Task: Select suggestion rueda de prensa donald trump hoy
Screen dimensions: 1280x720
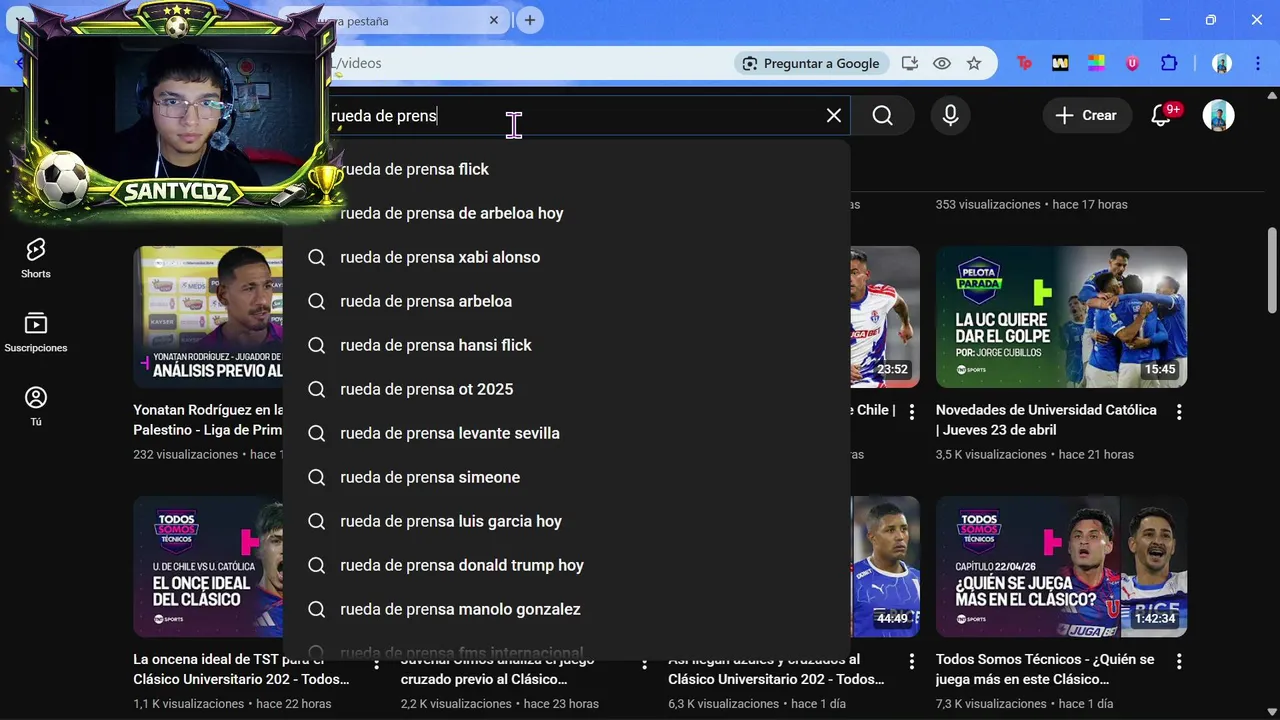Action: [x=566, y=565]
